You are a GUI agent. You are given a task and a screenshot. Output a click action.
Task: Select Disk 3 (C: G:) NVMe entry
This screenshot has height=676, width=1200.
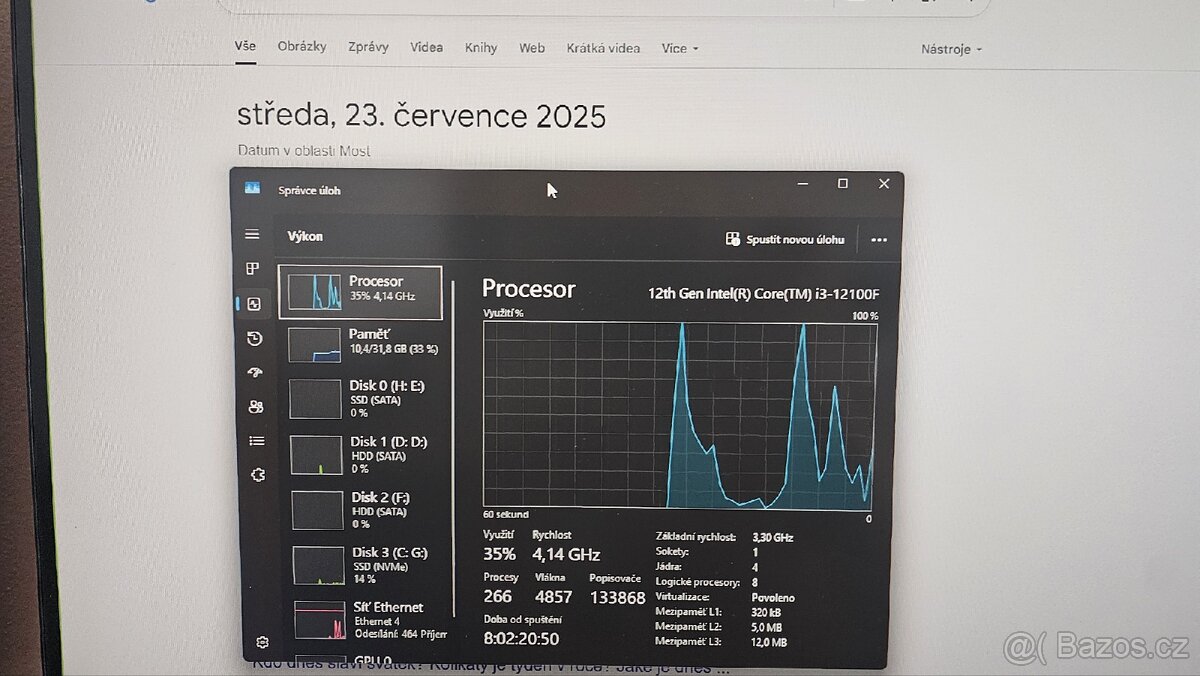pyautogui.click(x=369, y=565)
